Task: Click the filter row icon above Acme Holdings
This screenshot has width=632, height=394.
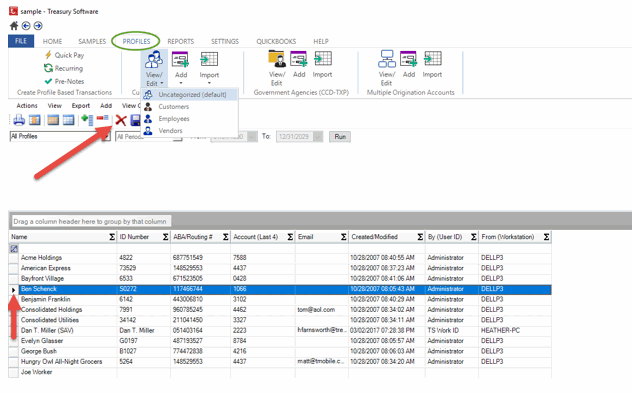Action: (14, 249)
